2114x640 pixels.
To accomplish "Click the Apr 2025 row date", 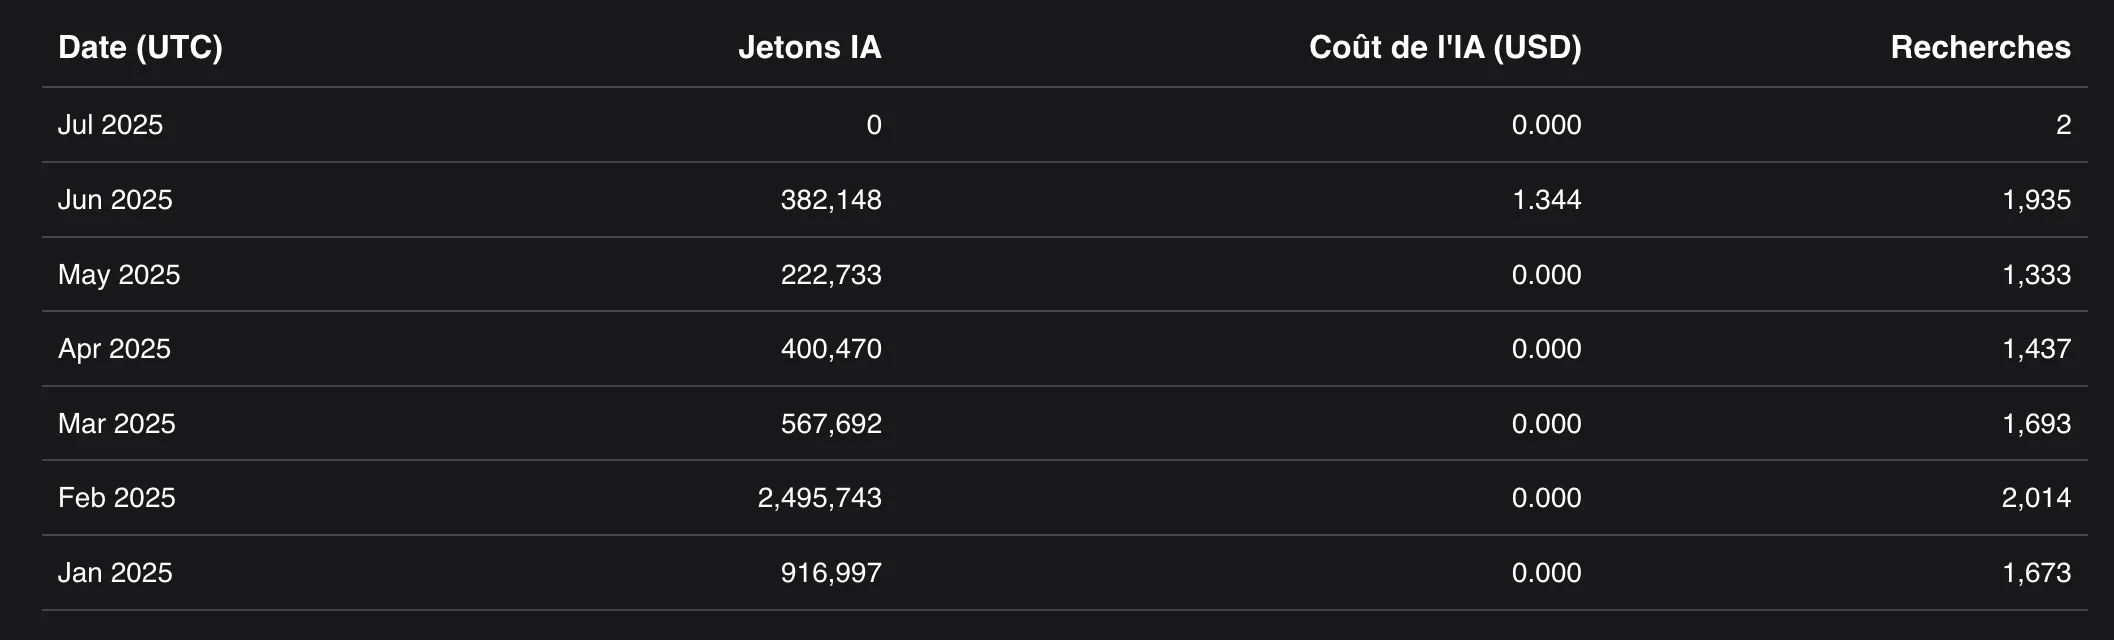I will [114, 349].
